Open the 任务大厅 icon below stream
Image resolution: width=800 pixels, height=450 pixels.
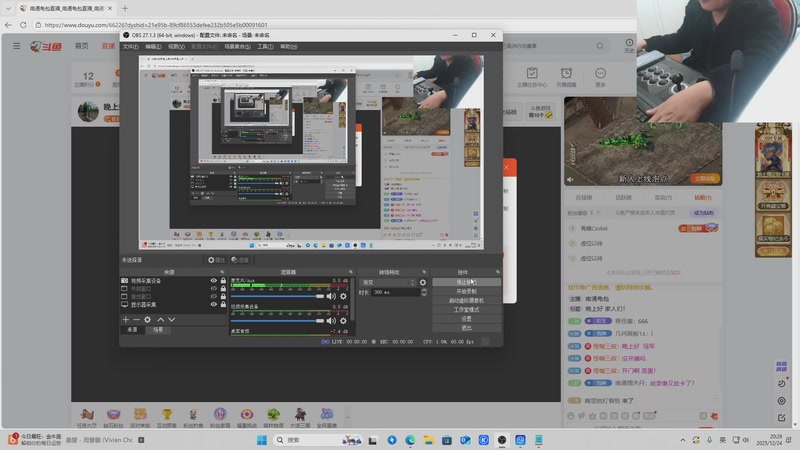coord(87,417)
